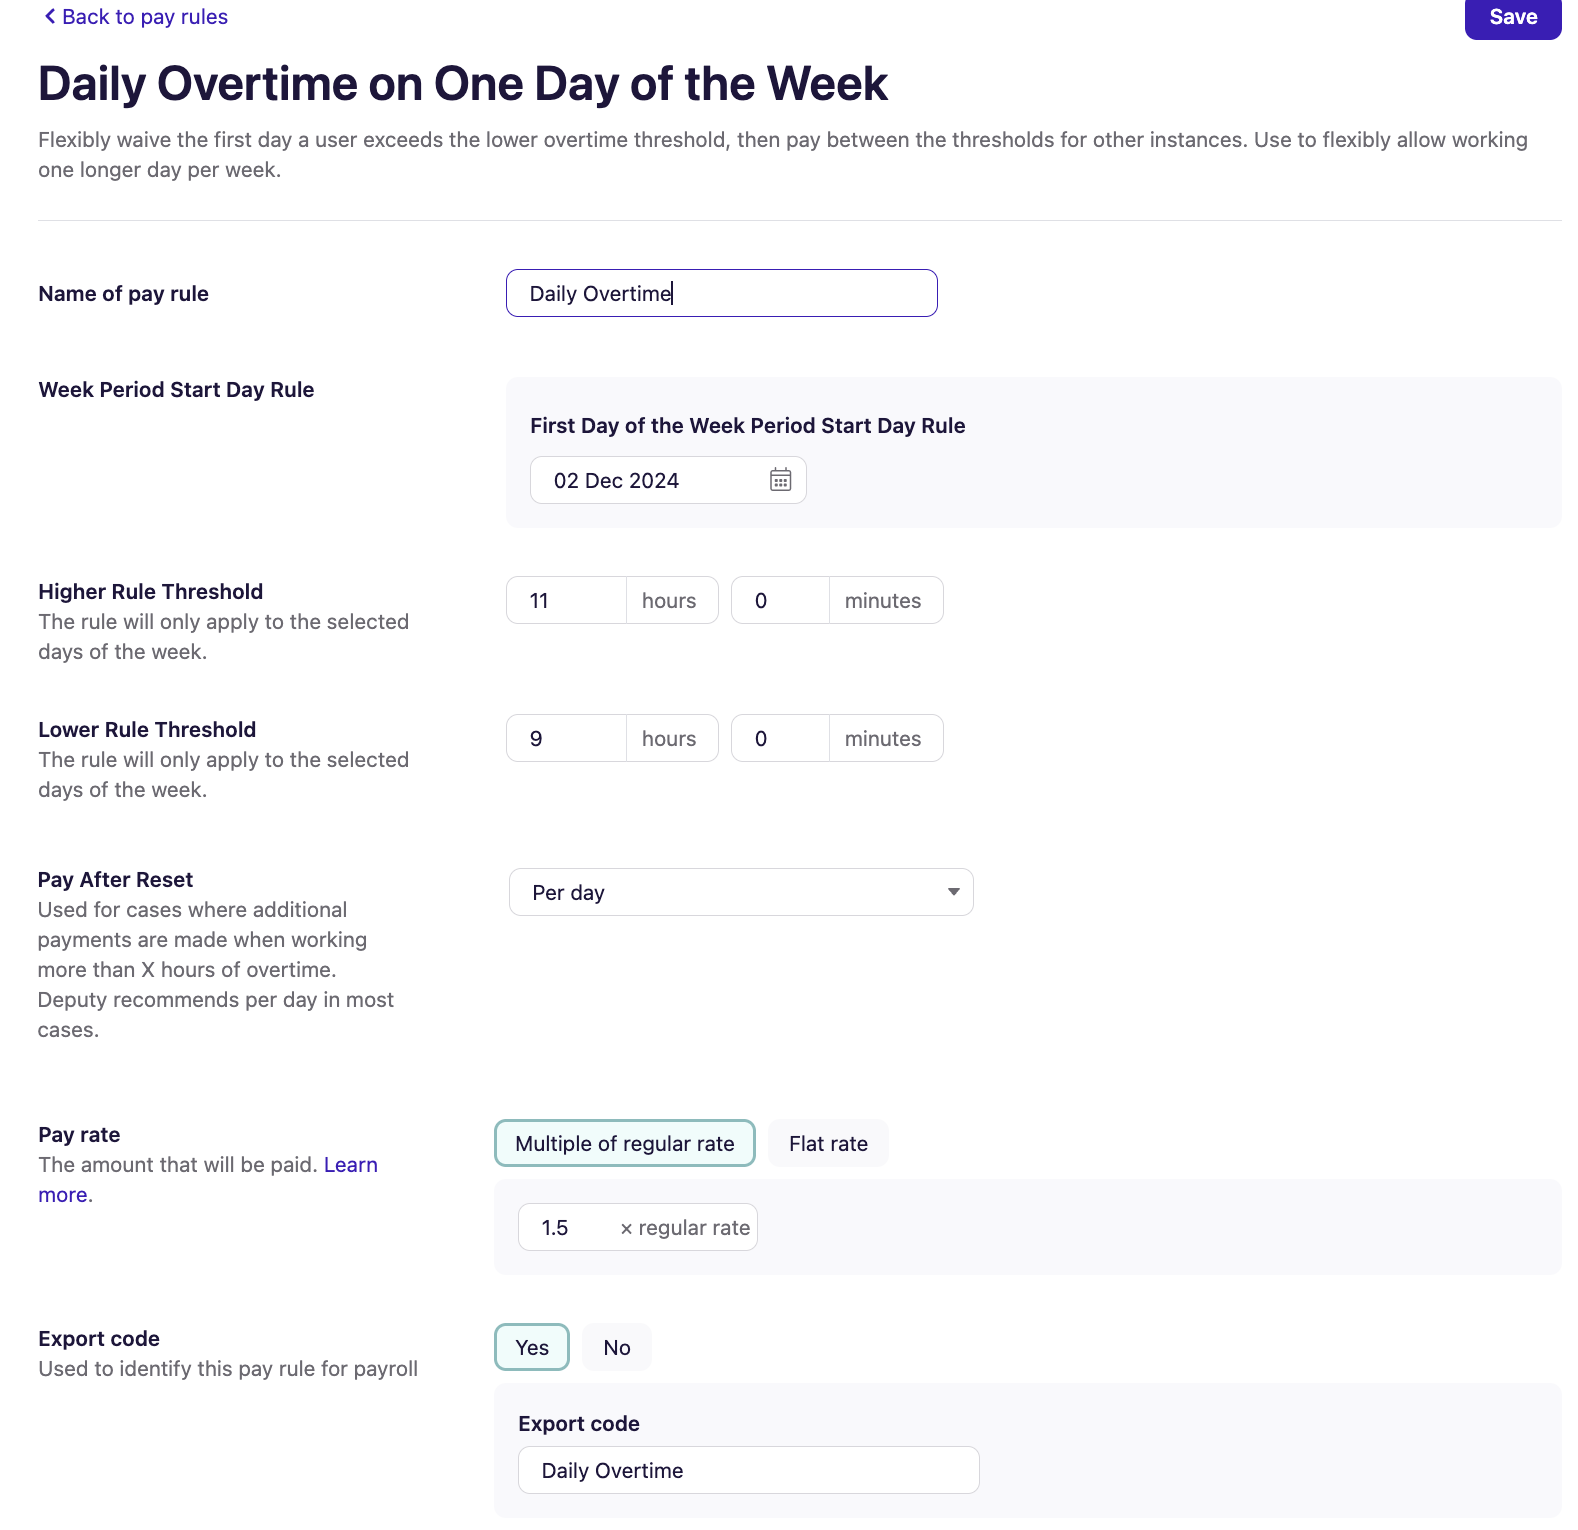Screen dimensions: 1578x1530
Task: Click the back chevron arrow icon
Action: tap(50, 17)
